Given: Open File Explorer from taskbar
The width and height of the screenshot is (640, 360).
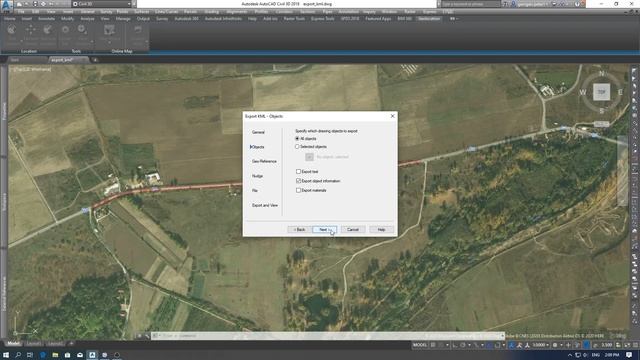Looking at the screenshot, I should point(55,355).
